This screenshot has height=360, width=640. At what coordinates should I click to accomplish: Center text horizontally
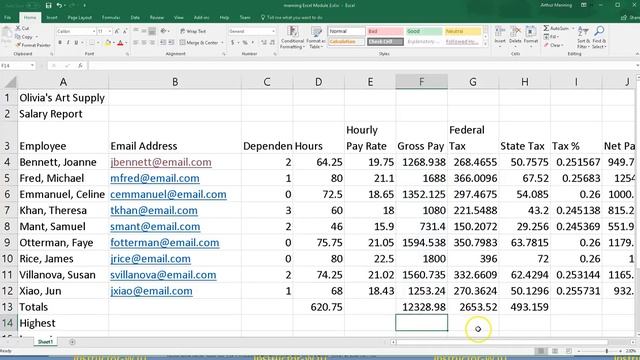pos(144,42)
